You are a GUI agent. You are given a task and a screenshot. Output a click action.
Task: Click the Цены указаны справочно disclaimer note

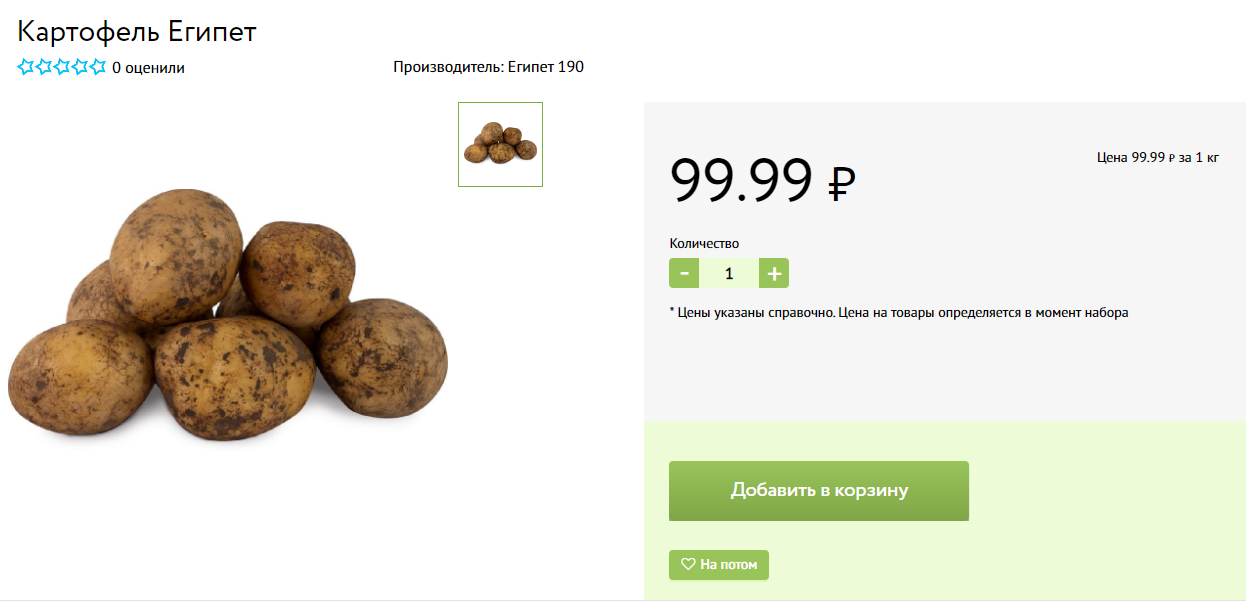pyautogui.click(x=898, y=313)
